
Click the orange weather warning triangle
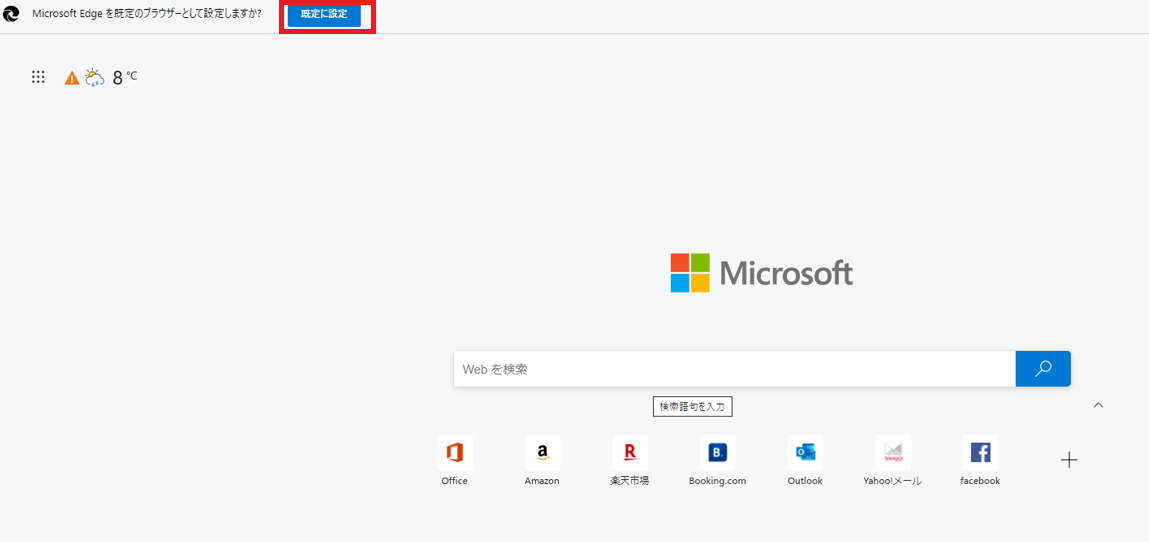72,78
